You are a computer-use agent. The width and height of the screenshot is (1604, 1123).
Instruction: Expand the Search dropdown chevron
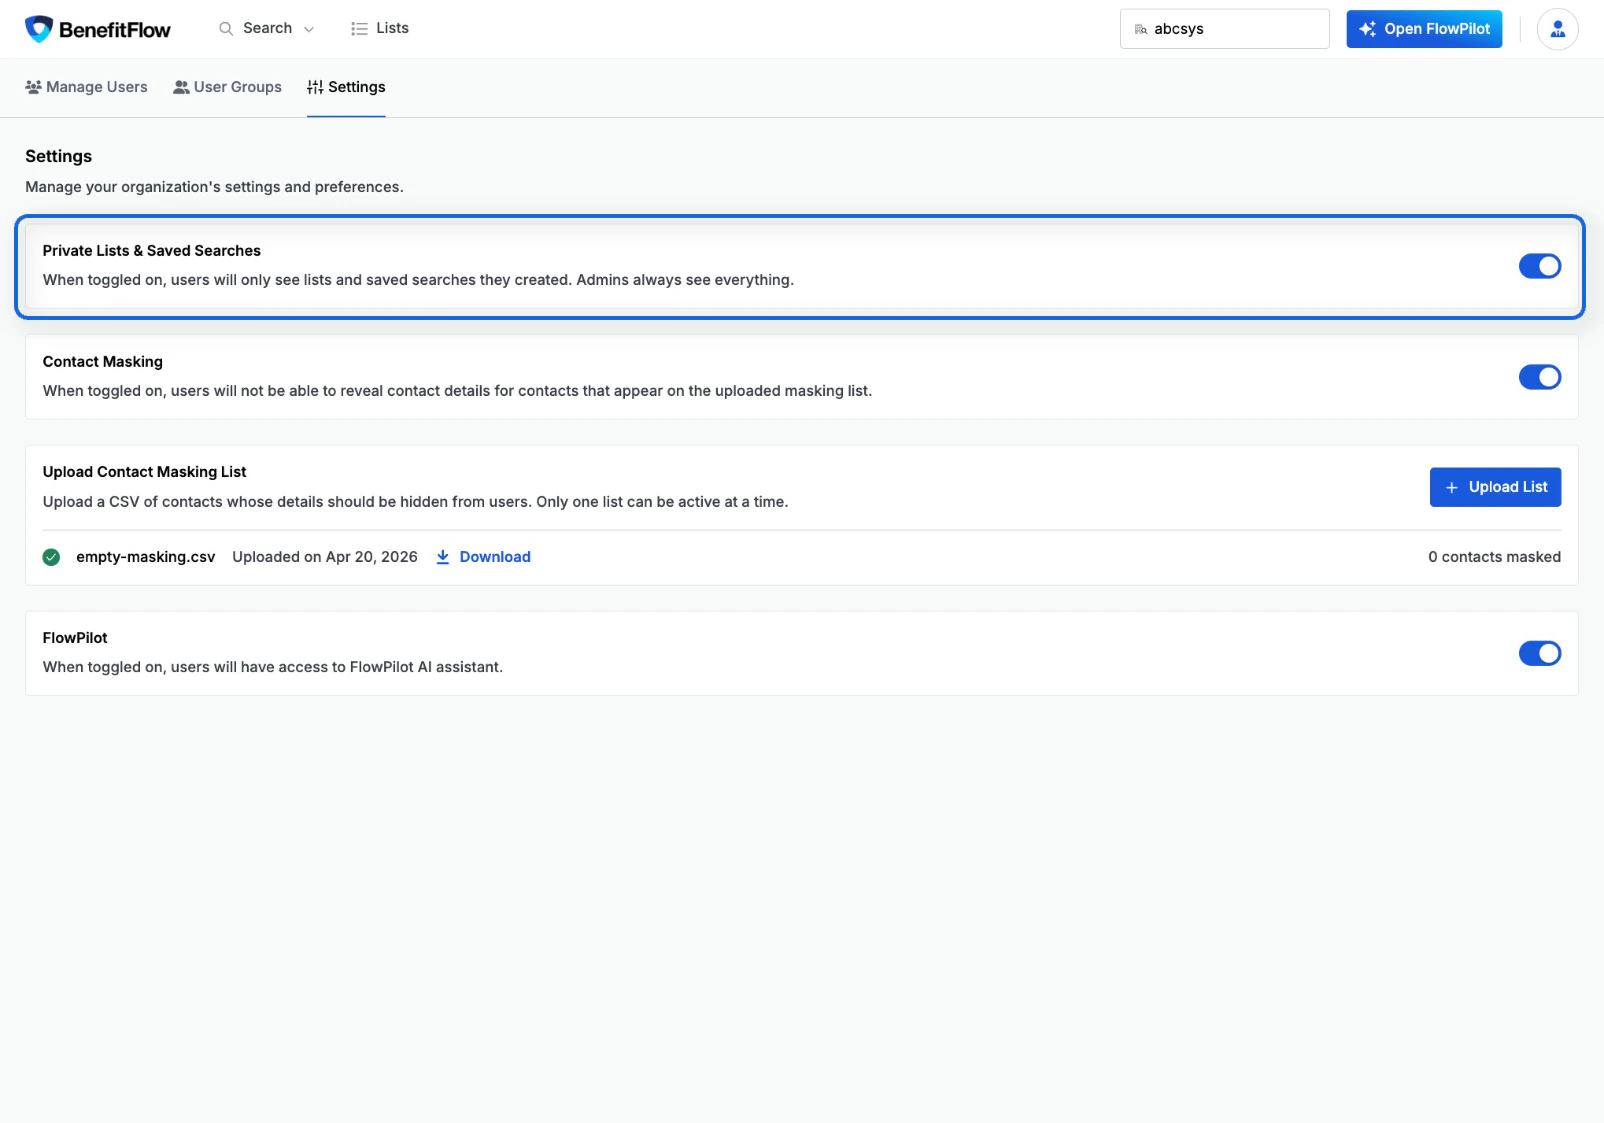pos(308,28)
